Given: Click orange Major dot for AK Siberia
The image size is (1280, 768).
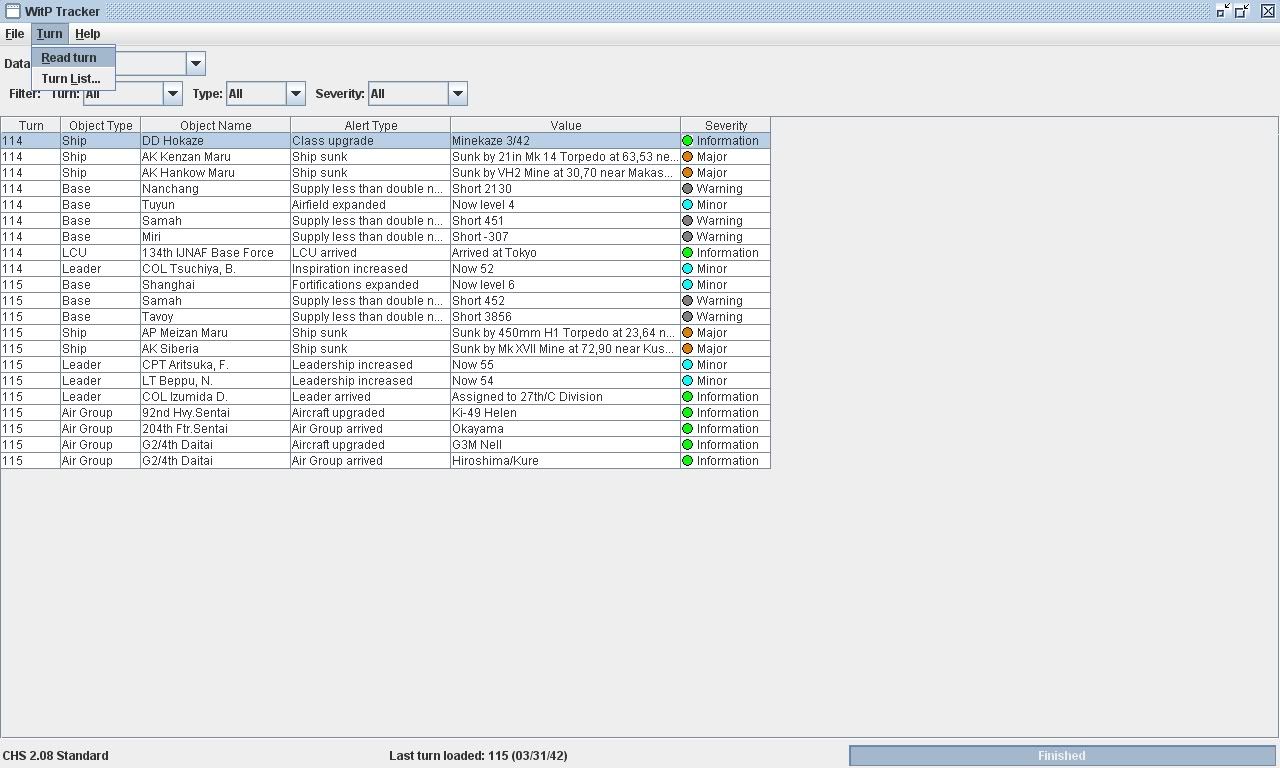Looking at the screenshot, I should tap(688, 349).
